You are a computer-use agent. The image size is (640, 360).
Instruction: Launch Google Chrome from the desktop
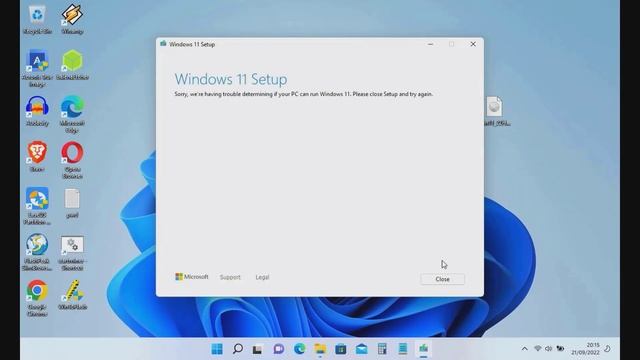tap(37, 298)
